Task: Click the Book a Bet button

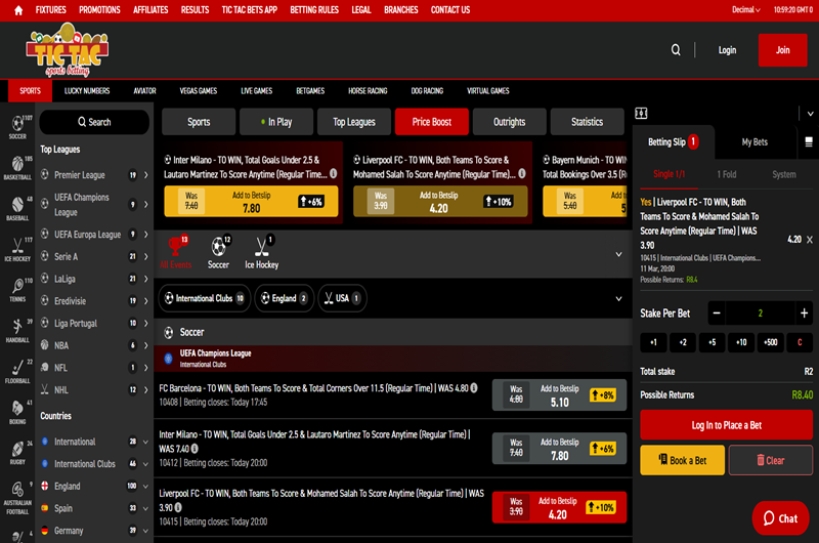Action: tap(682, 460)
